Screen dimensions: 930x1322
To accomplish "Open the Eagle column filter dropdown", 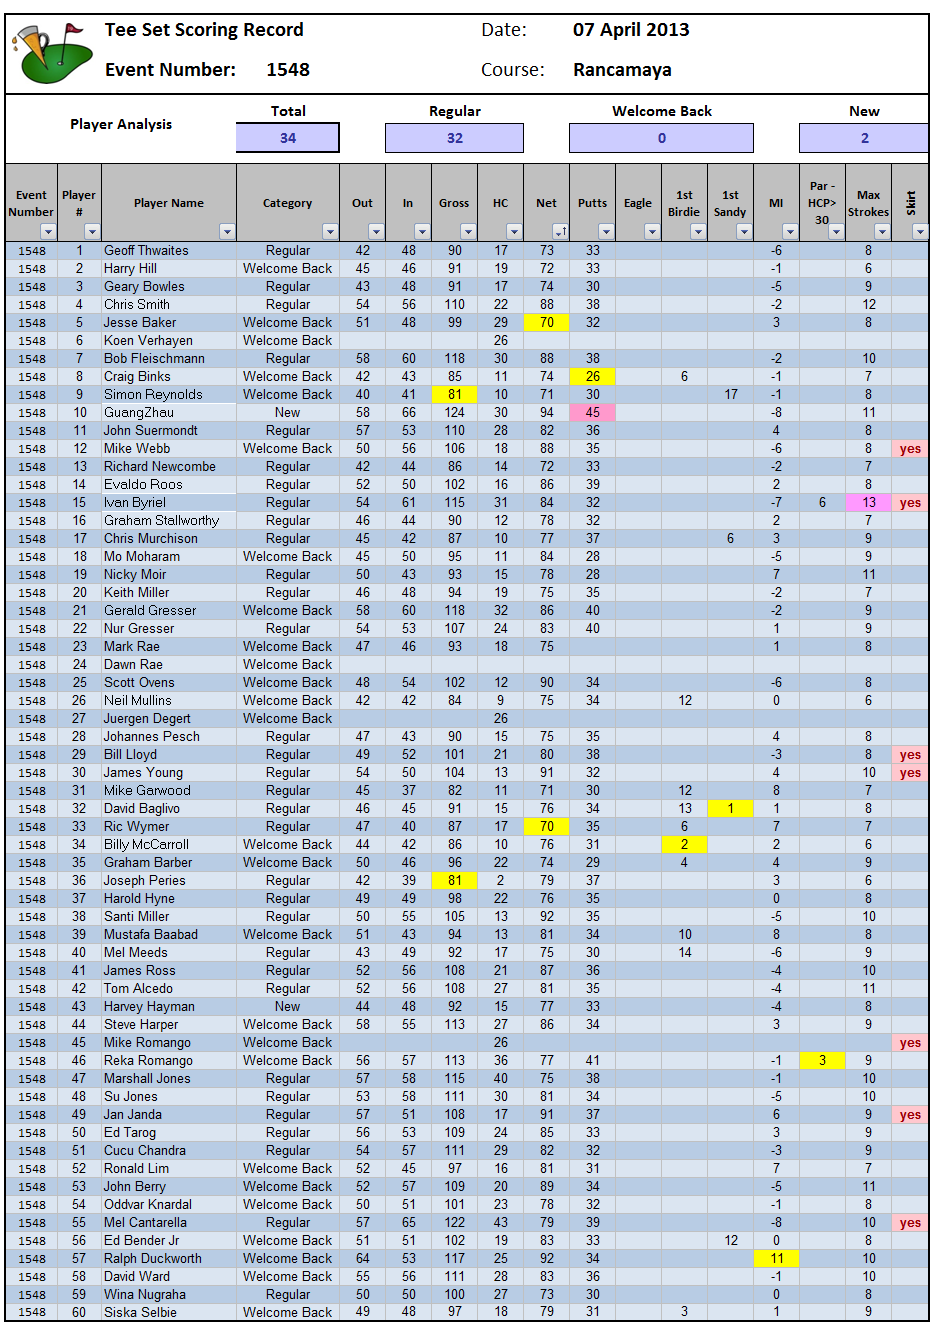I will point(651,232).
